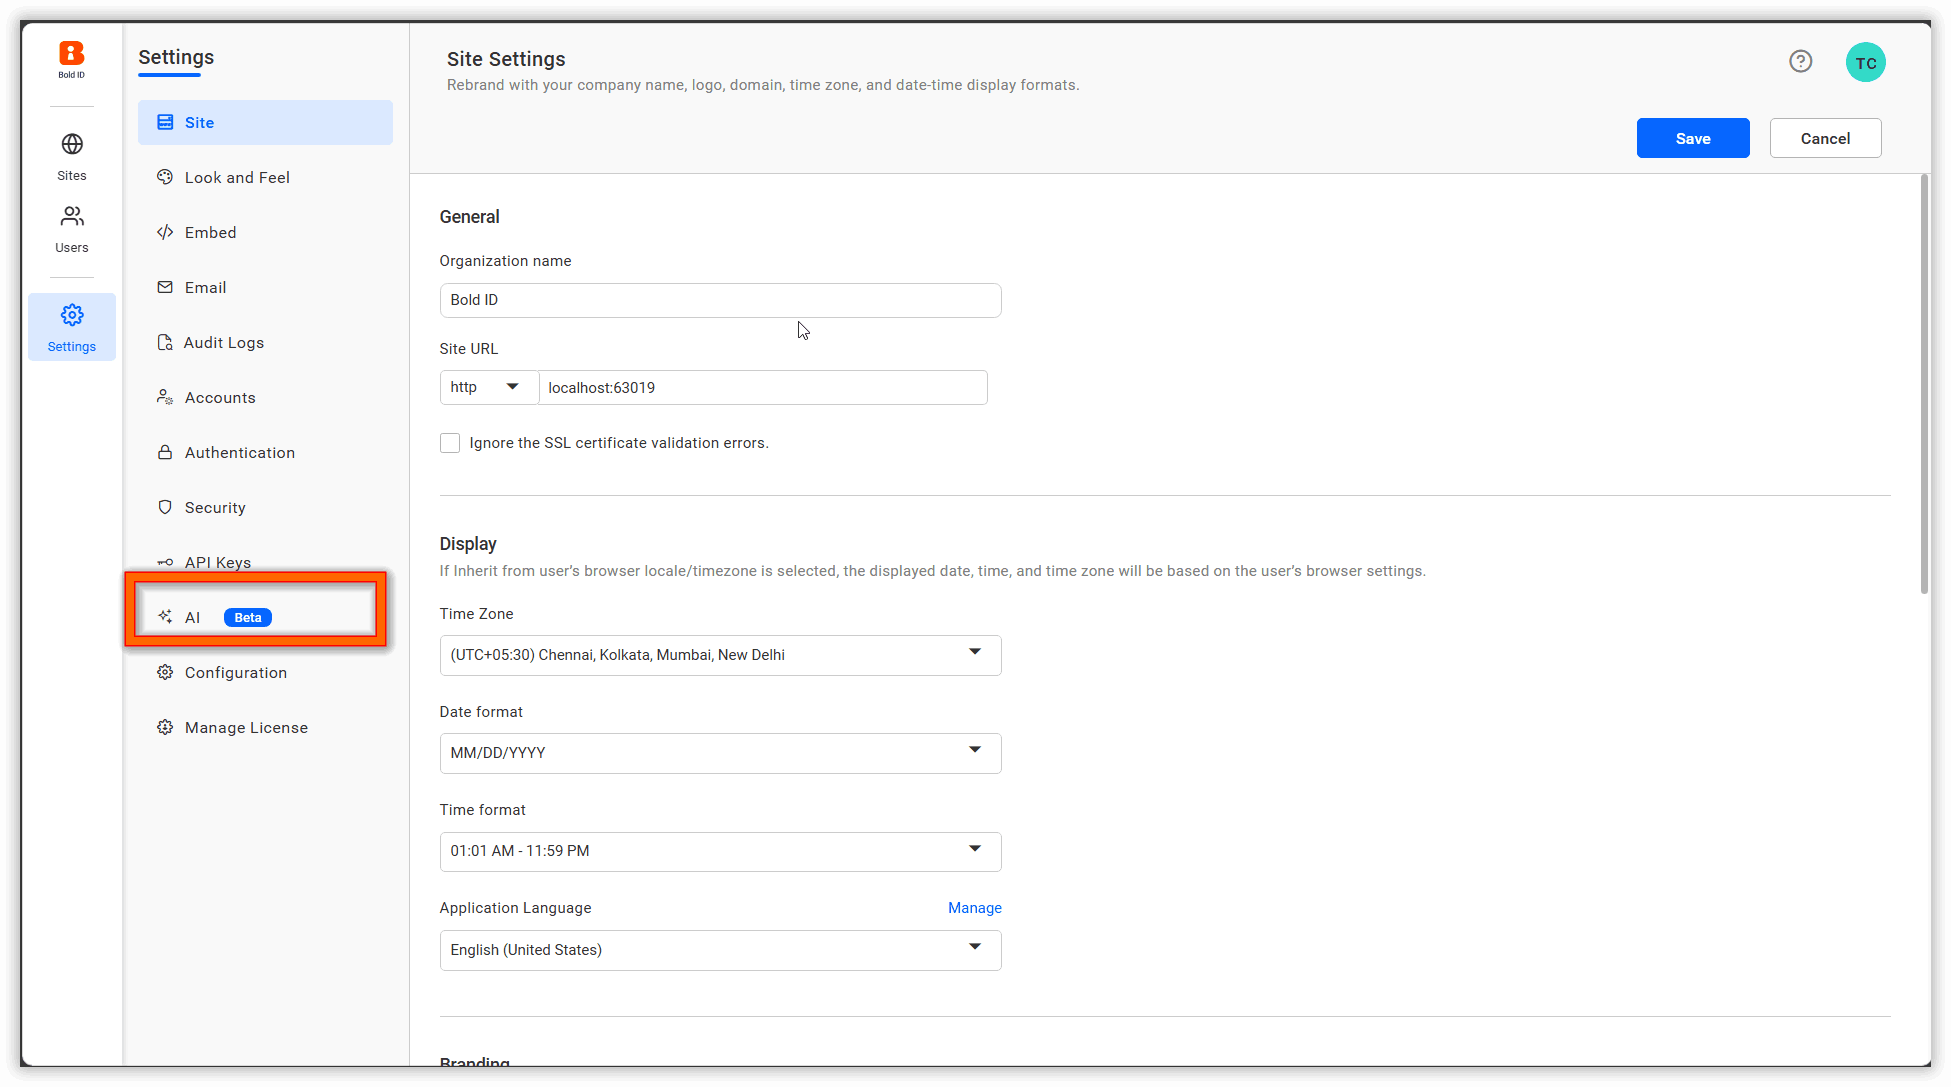Open the Sites globe icon
Screen dimensions: 1951x1087
[72, 144]
